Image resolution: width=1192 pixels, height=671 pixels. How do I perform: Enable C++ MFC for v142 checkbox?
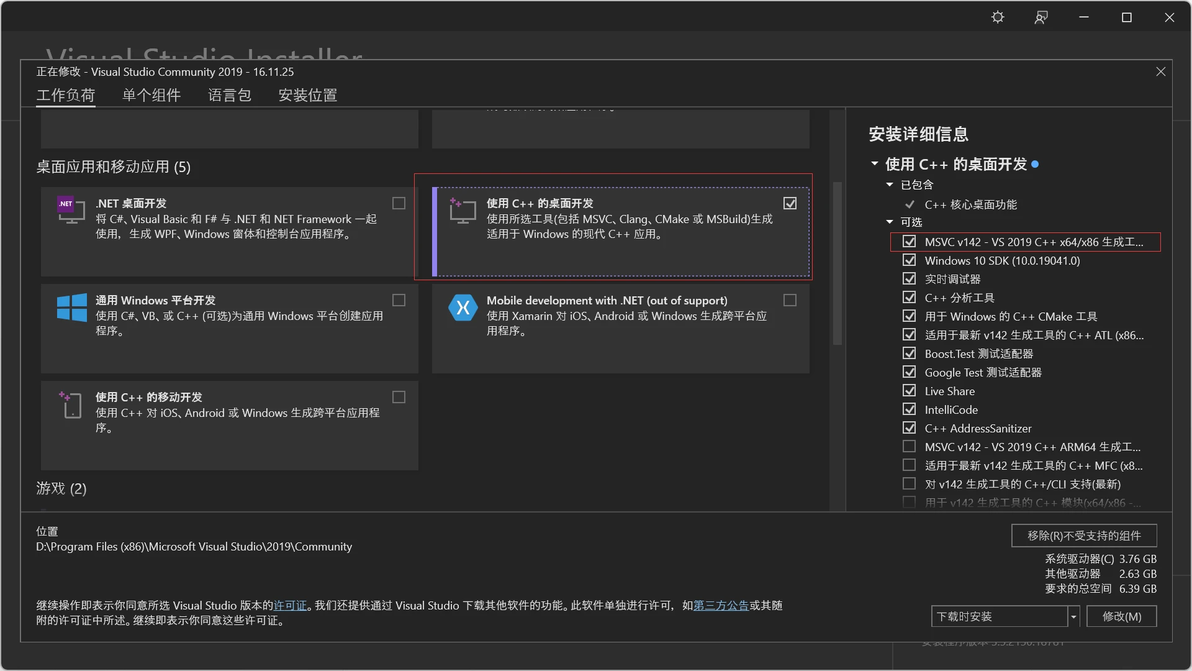[909, 465]
